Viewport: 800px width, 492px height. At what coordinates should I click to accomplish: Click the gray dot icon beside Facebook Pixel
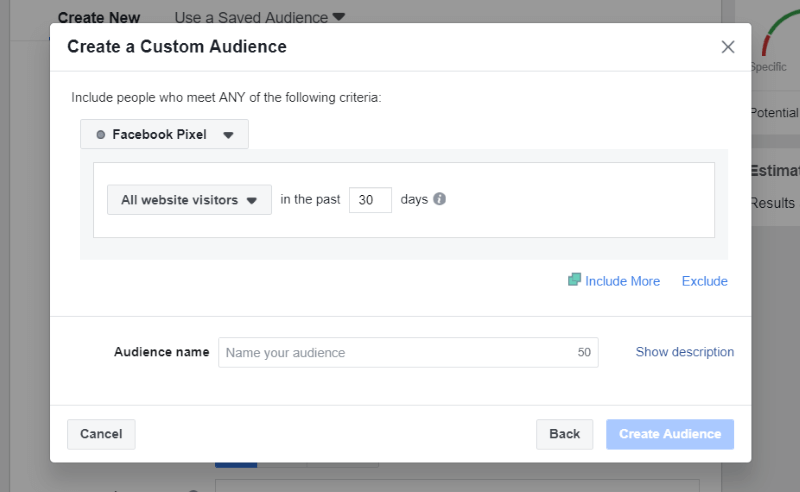101,134
